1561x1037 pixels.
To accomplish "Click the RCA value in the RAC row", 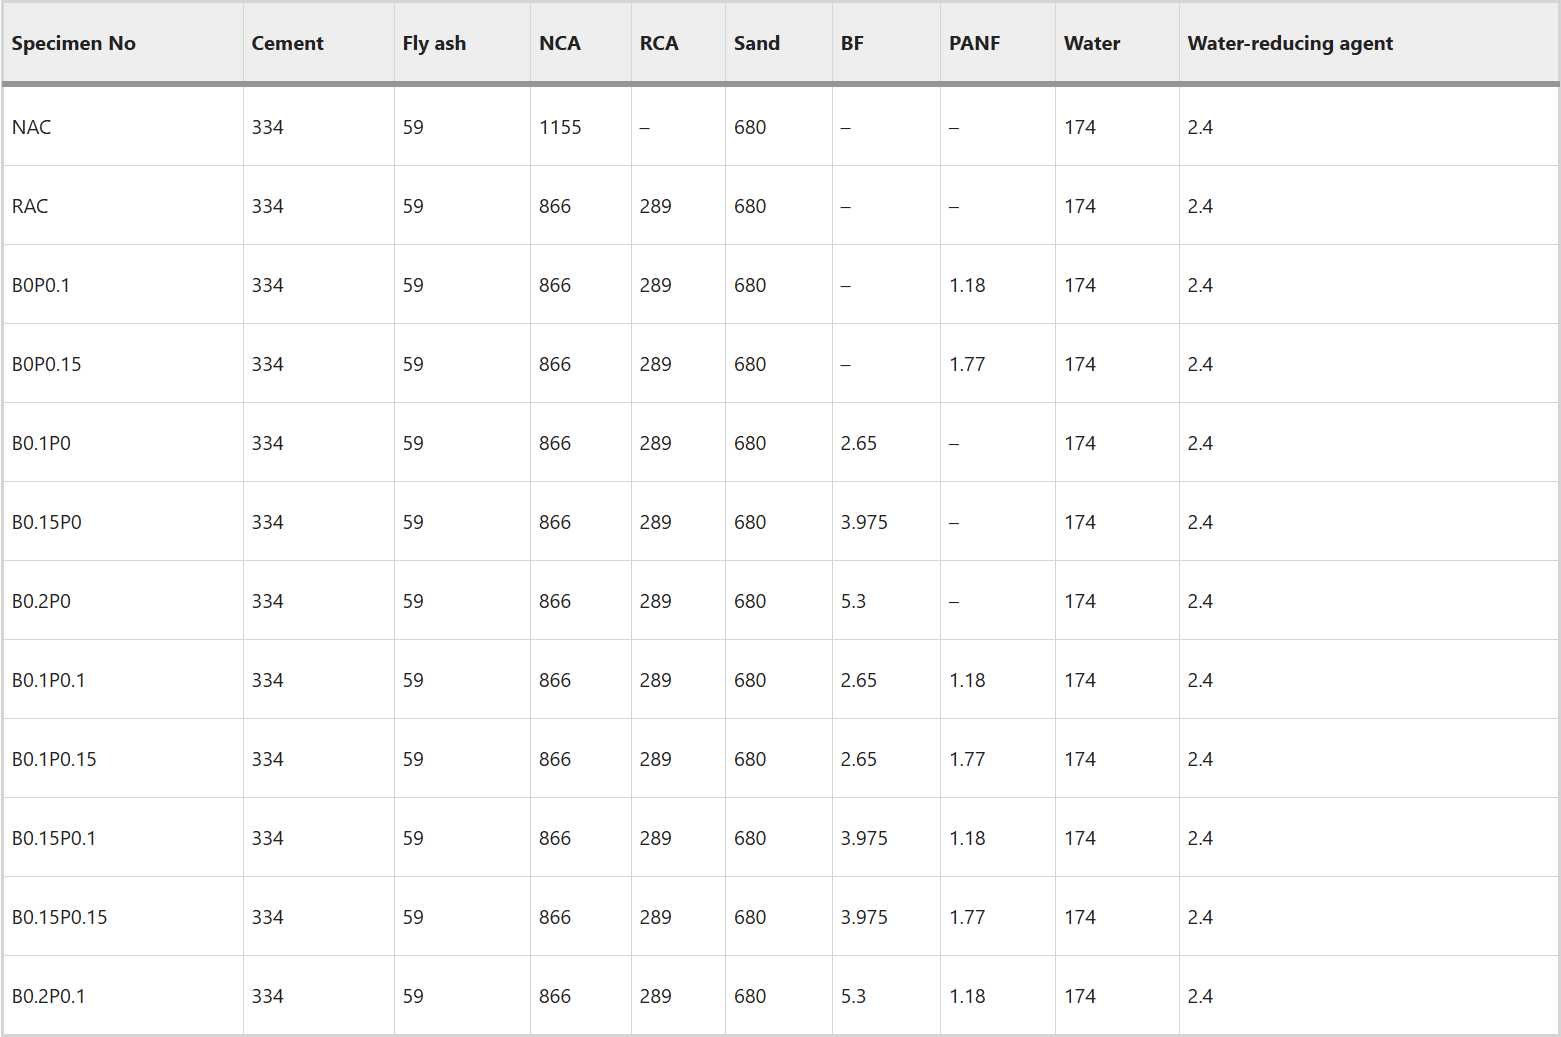I will [656, 206].
